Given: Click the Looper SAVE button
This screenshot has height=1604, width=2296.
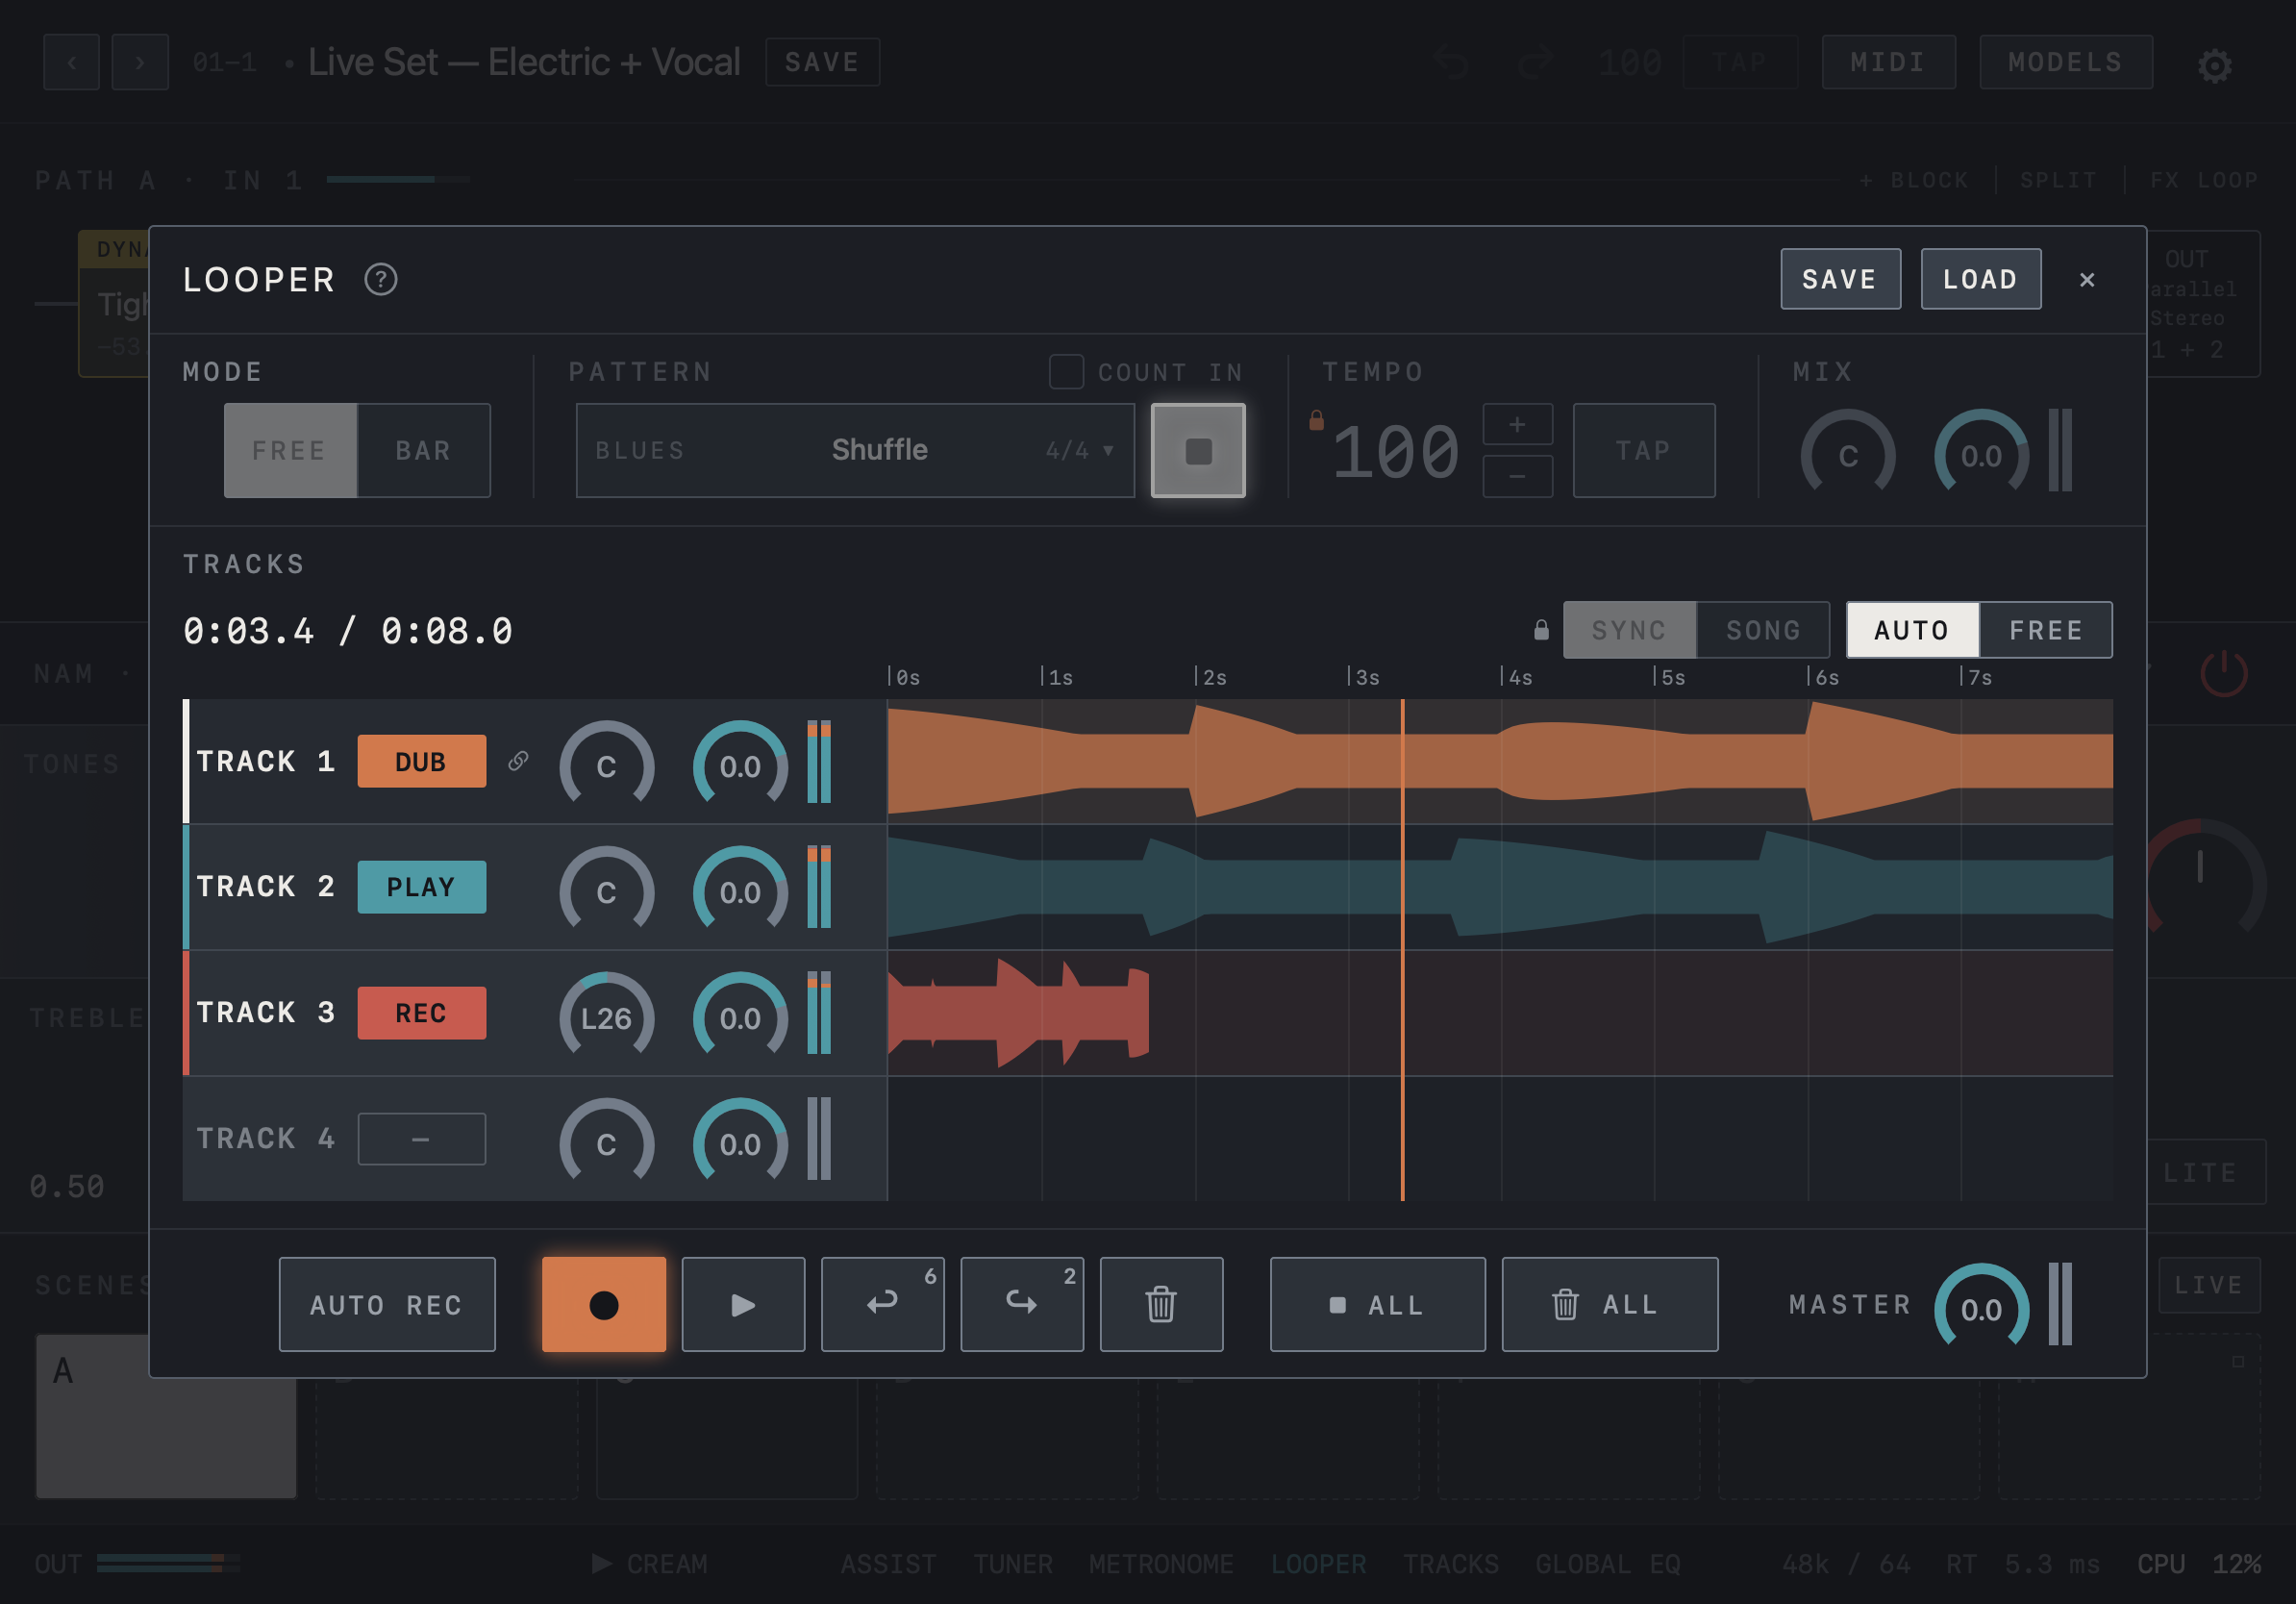Looking at the screenshot, I should (1840, 279).
